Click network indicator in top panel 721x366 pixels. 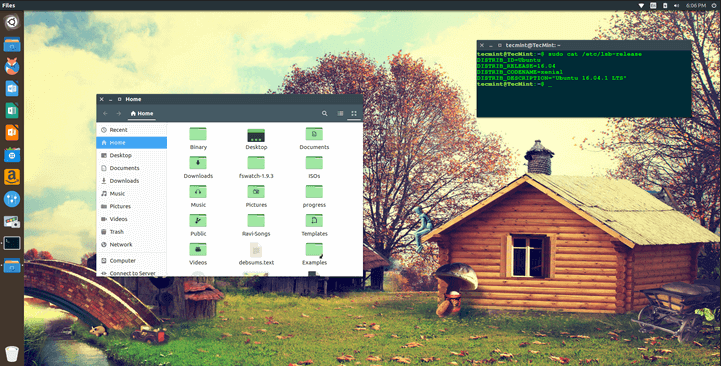(x=641, y=6)
